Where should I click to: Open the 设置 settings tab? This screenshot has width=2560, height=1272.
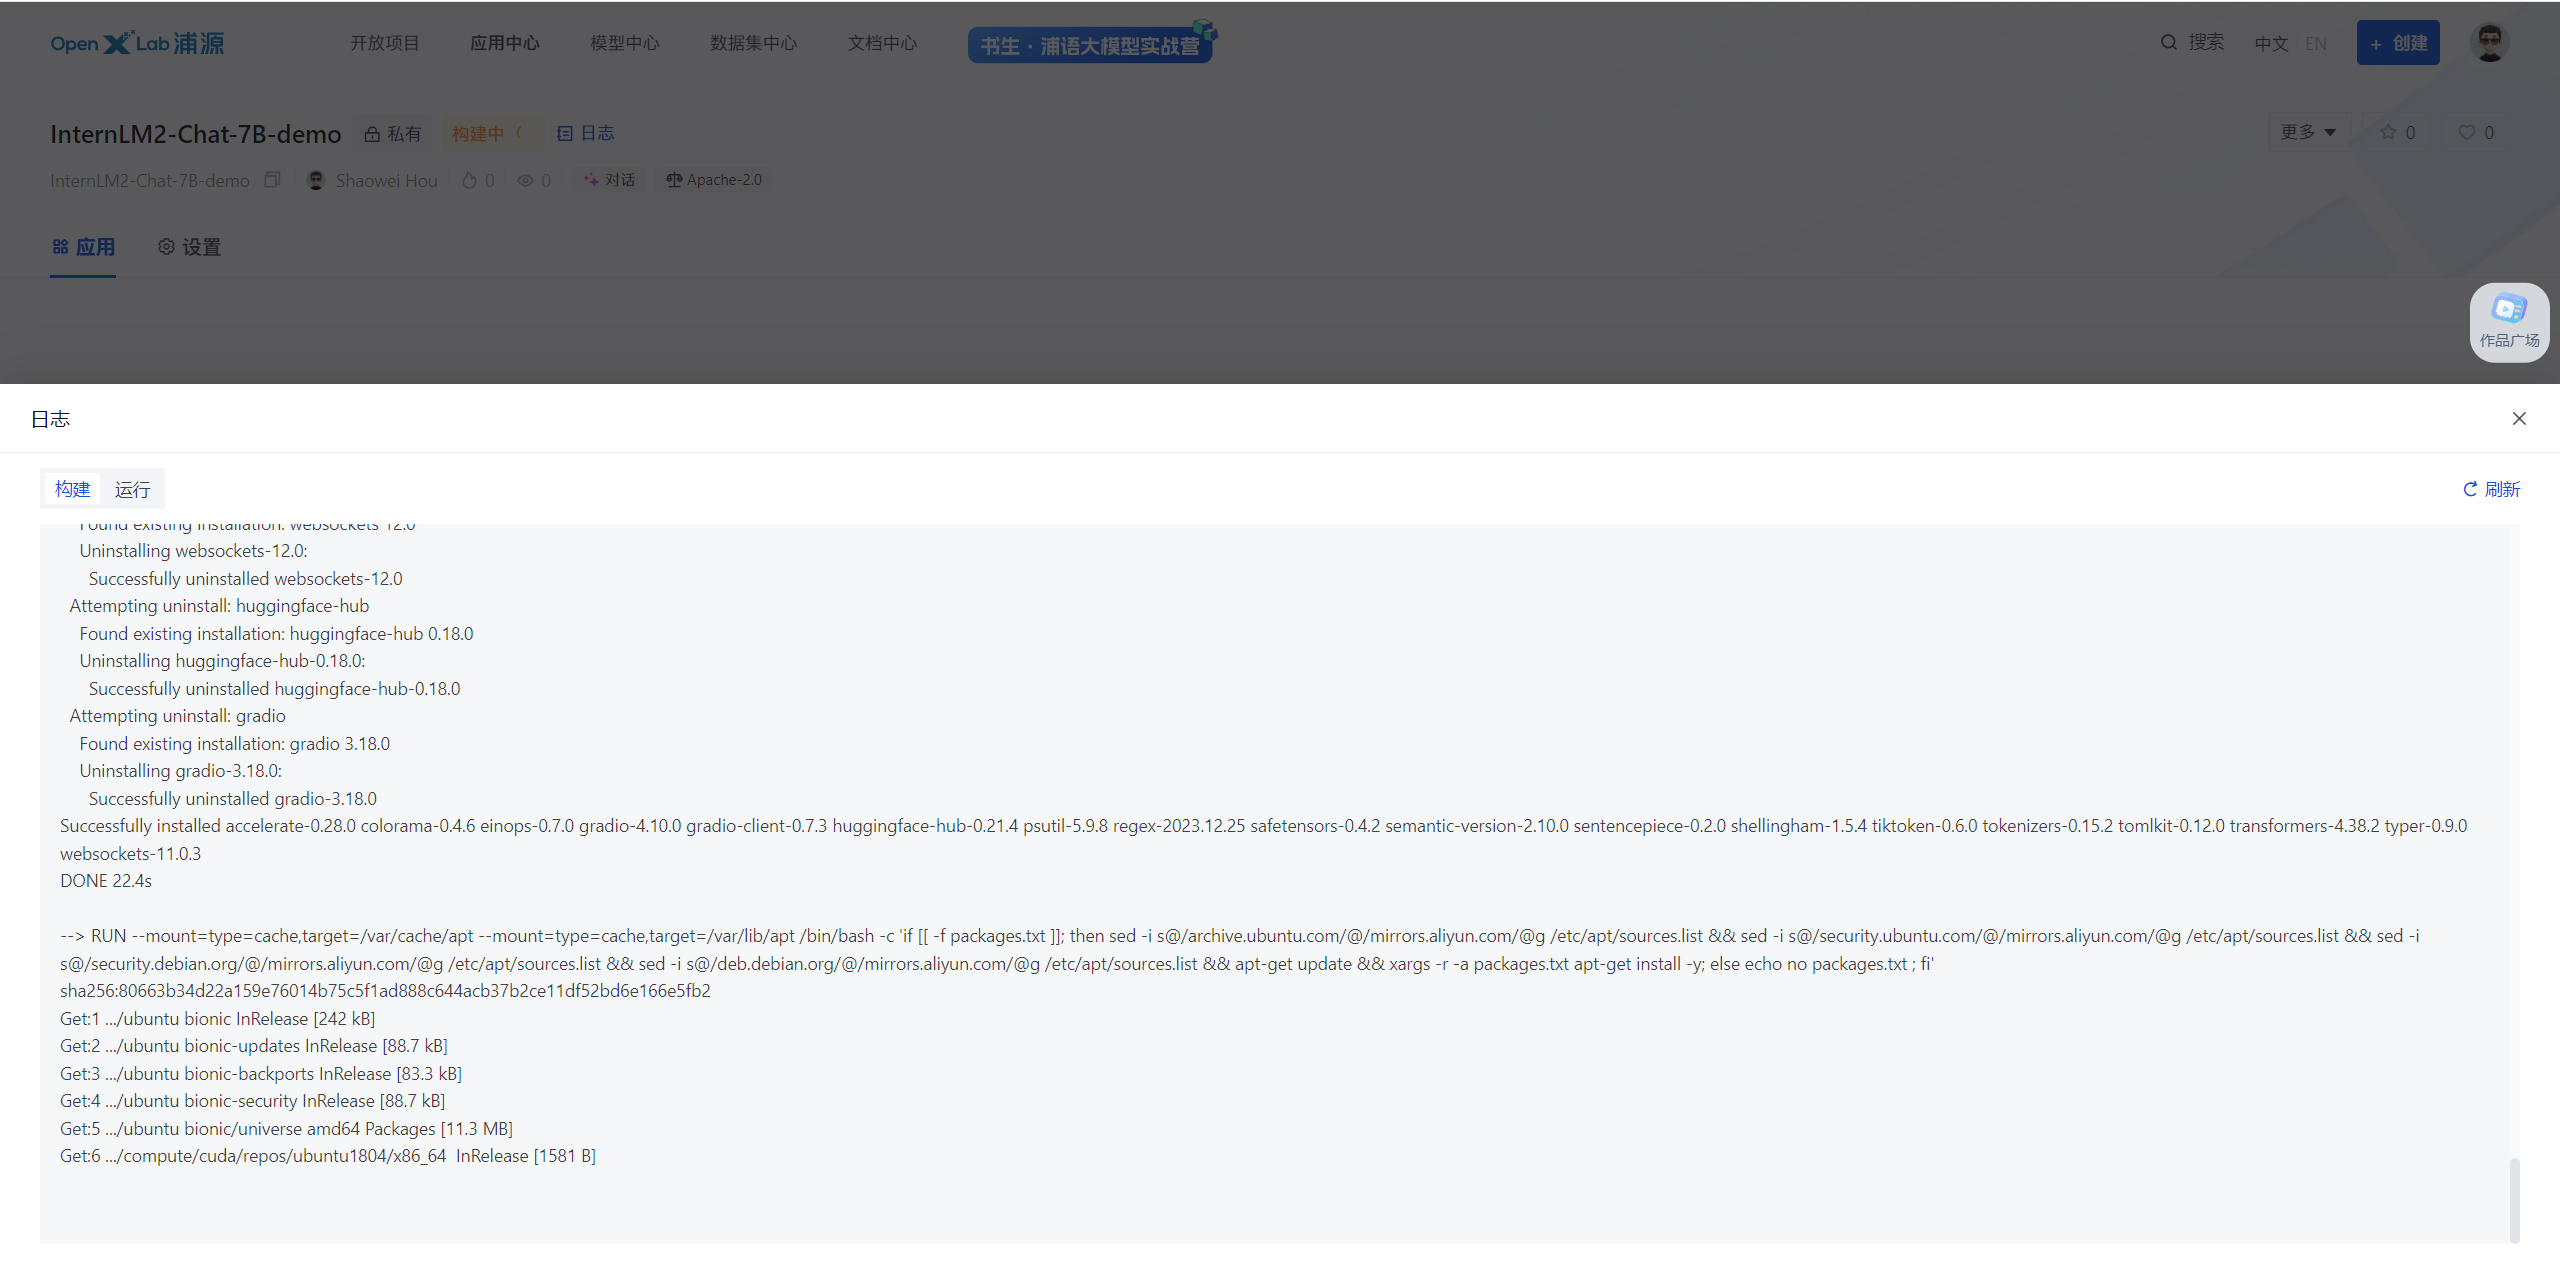189,247
